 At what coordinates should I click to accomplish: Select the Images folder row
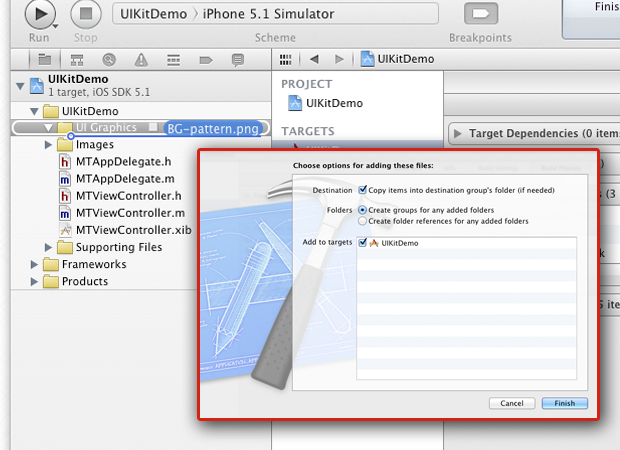pos(141,145)
